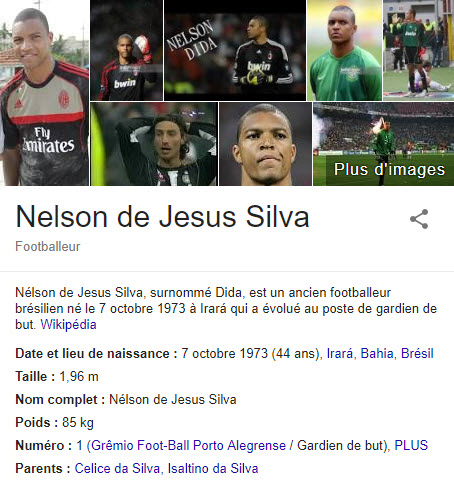Image resolution: width=454 pixels, height=490 pixels.
Task: Open the Brésil link
Action: pos(417,353)
